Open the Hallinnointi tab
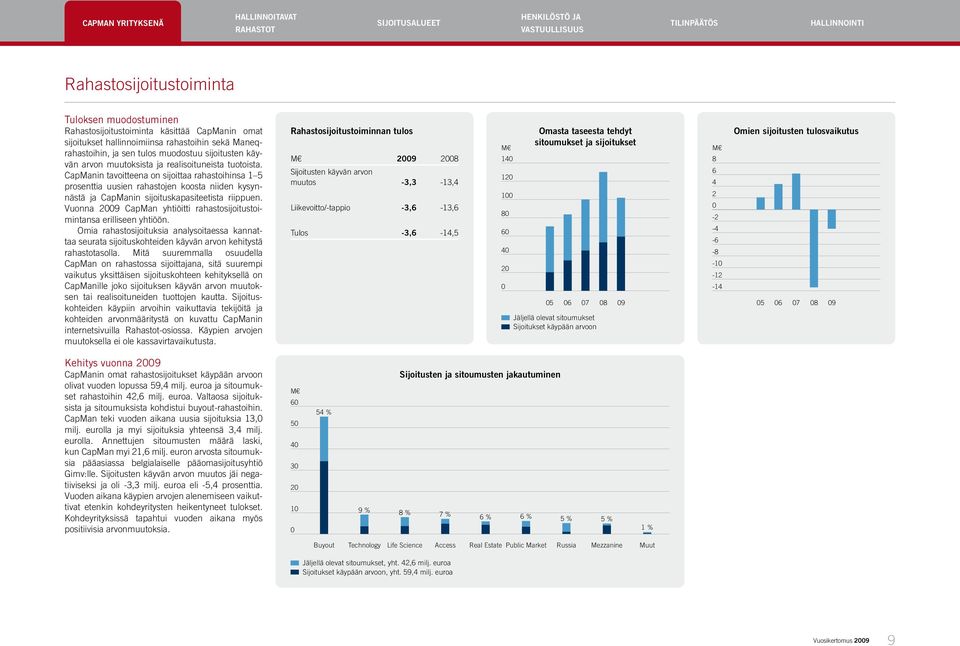The image size is (960, 646). (837, 23)
